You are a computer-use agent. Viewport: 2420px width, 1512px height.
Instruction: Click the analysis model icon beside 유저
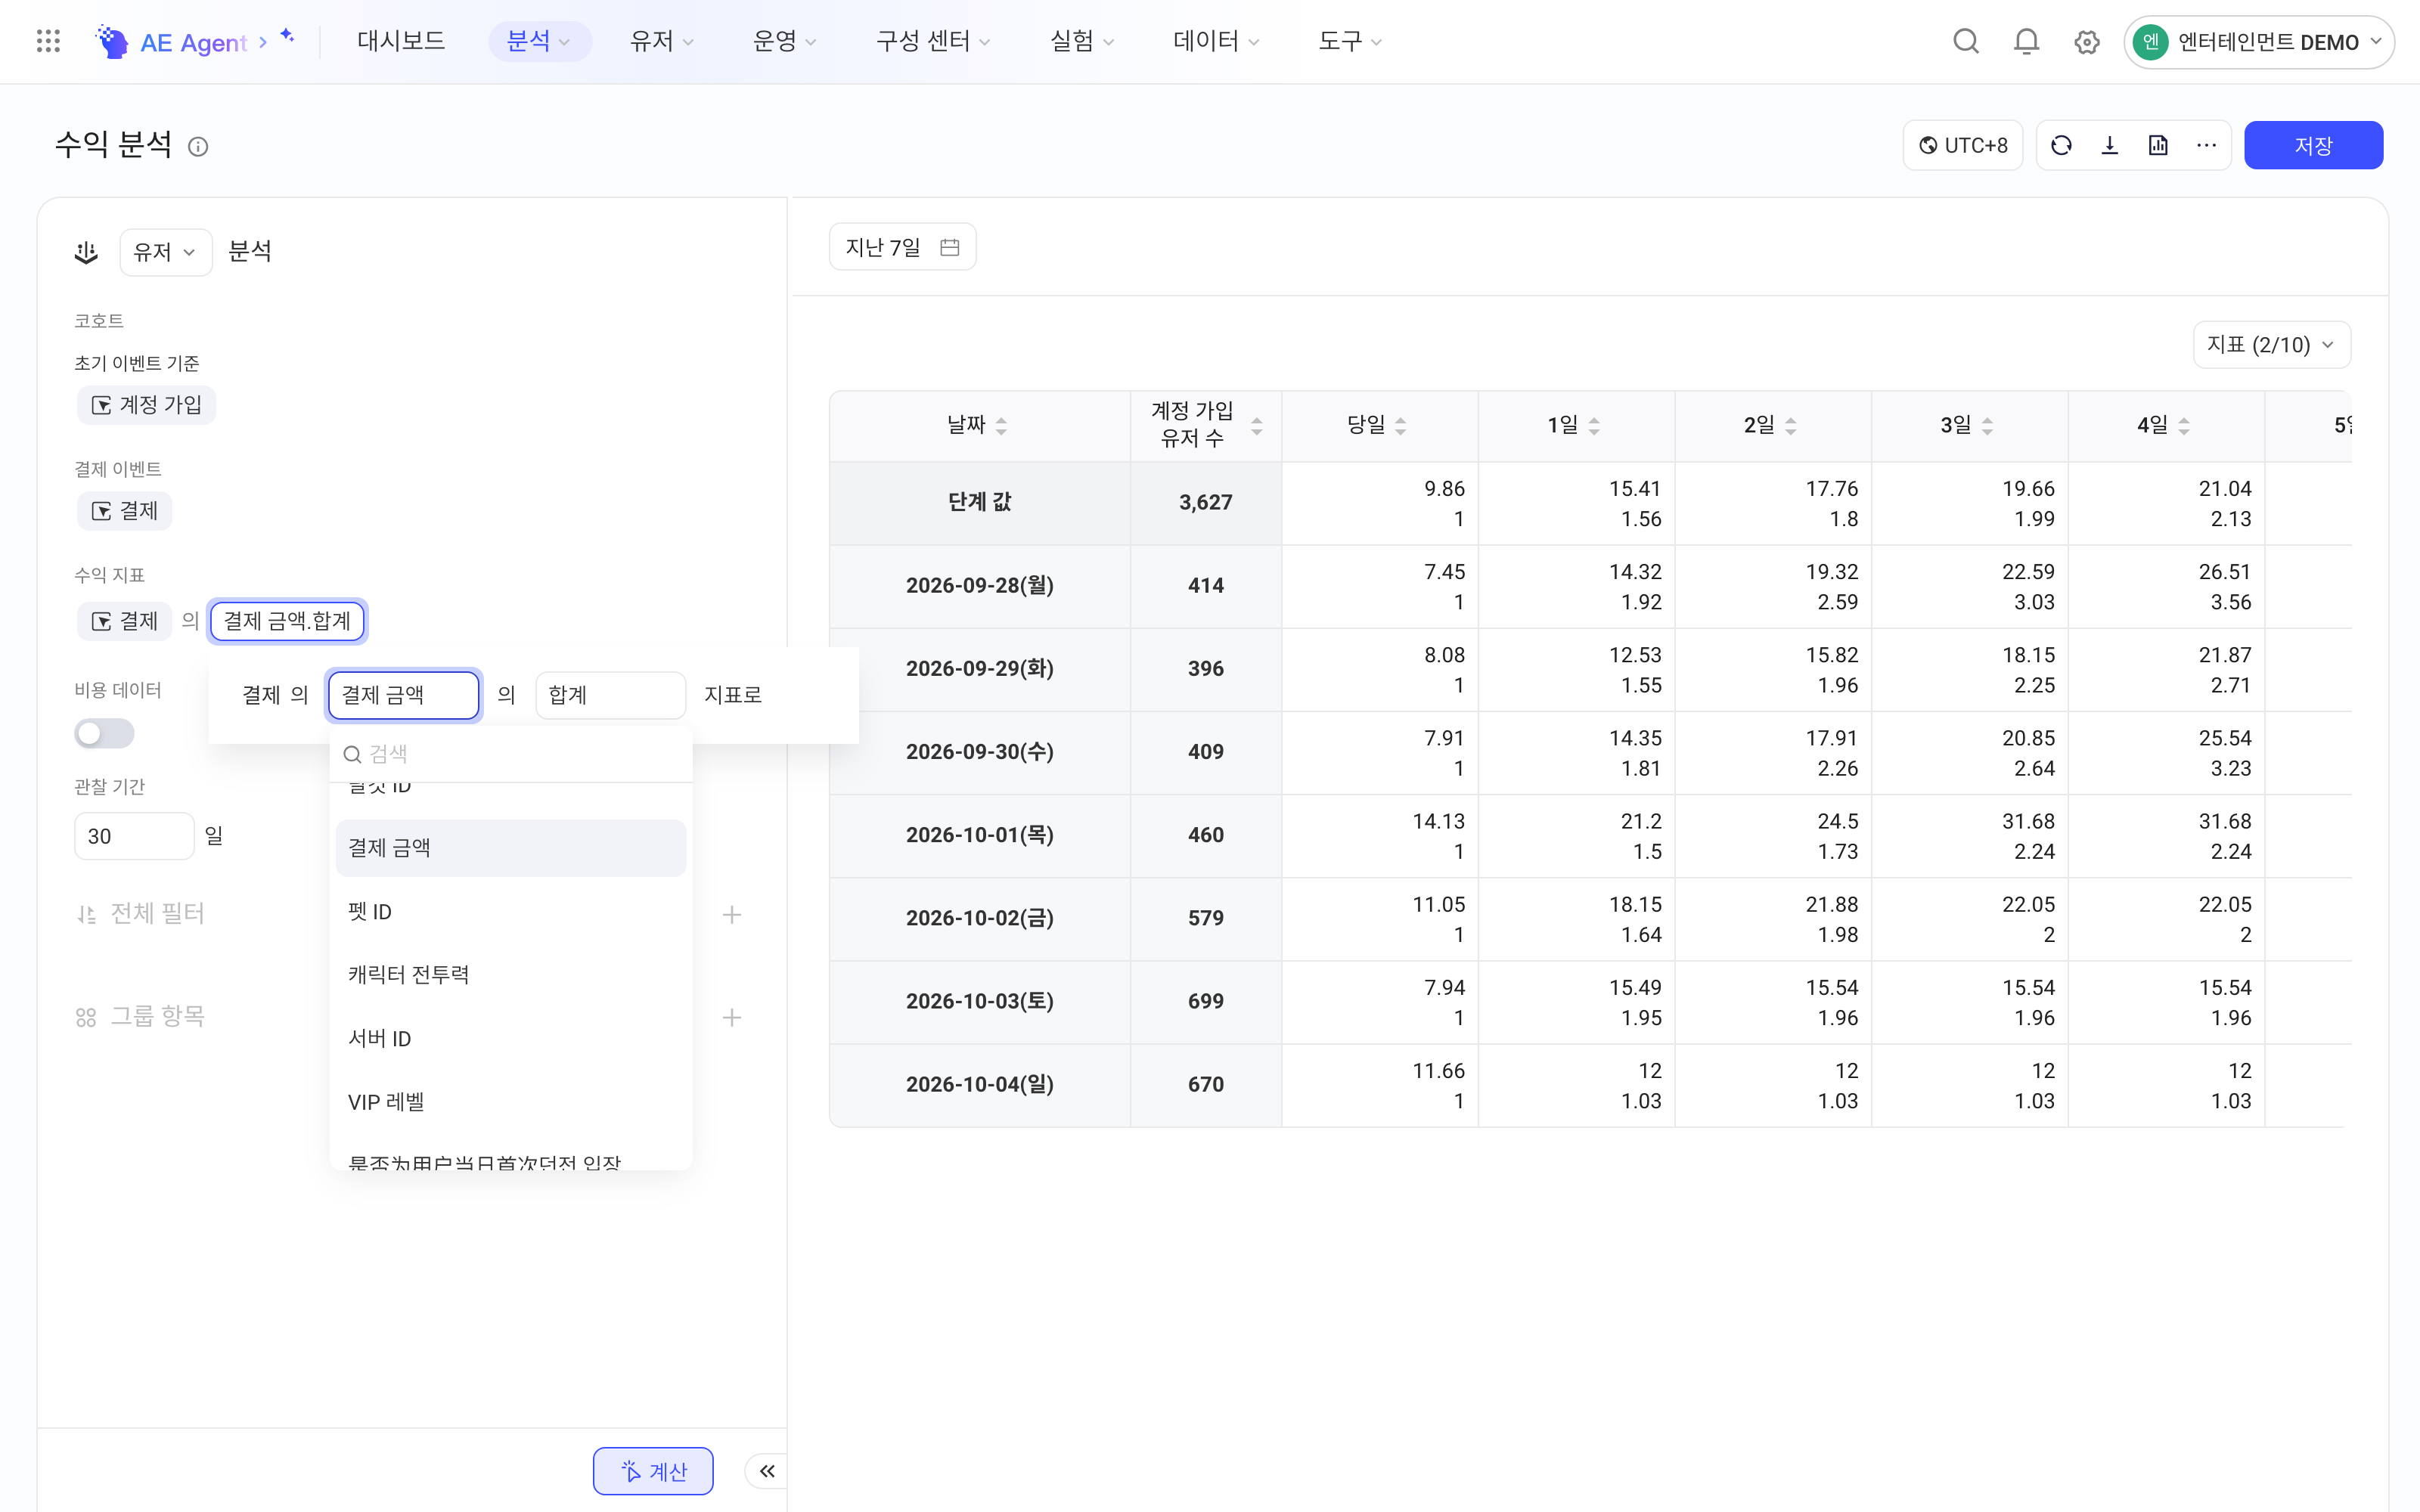point(86,252)
